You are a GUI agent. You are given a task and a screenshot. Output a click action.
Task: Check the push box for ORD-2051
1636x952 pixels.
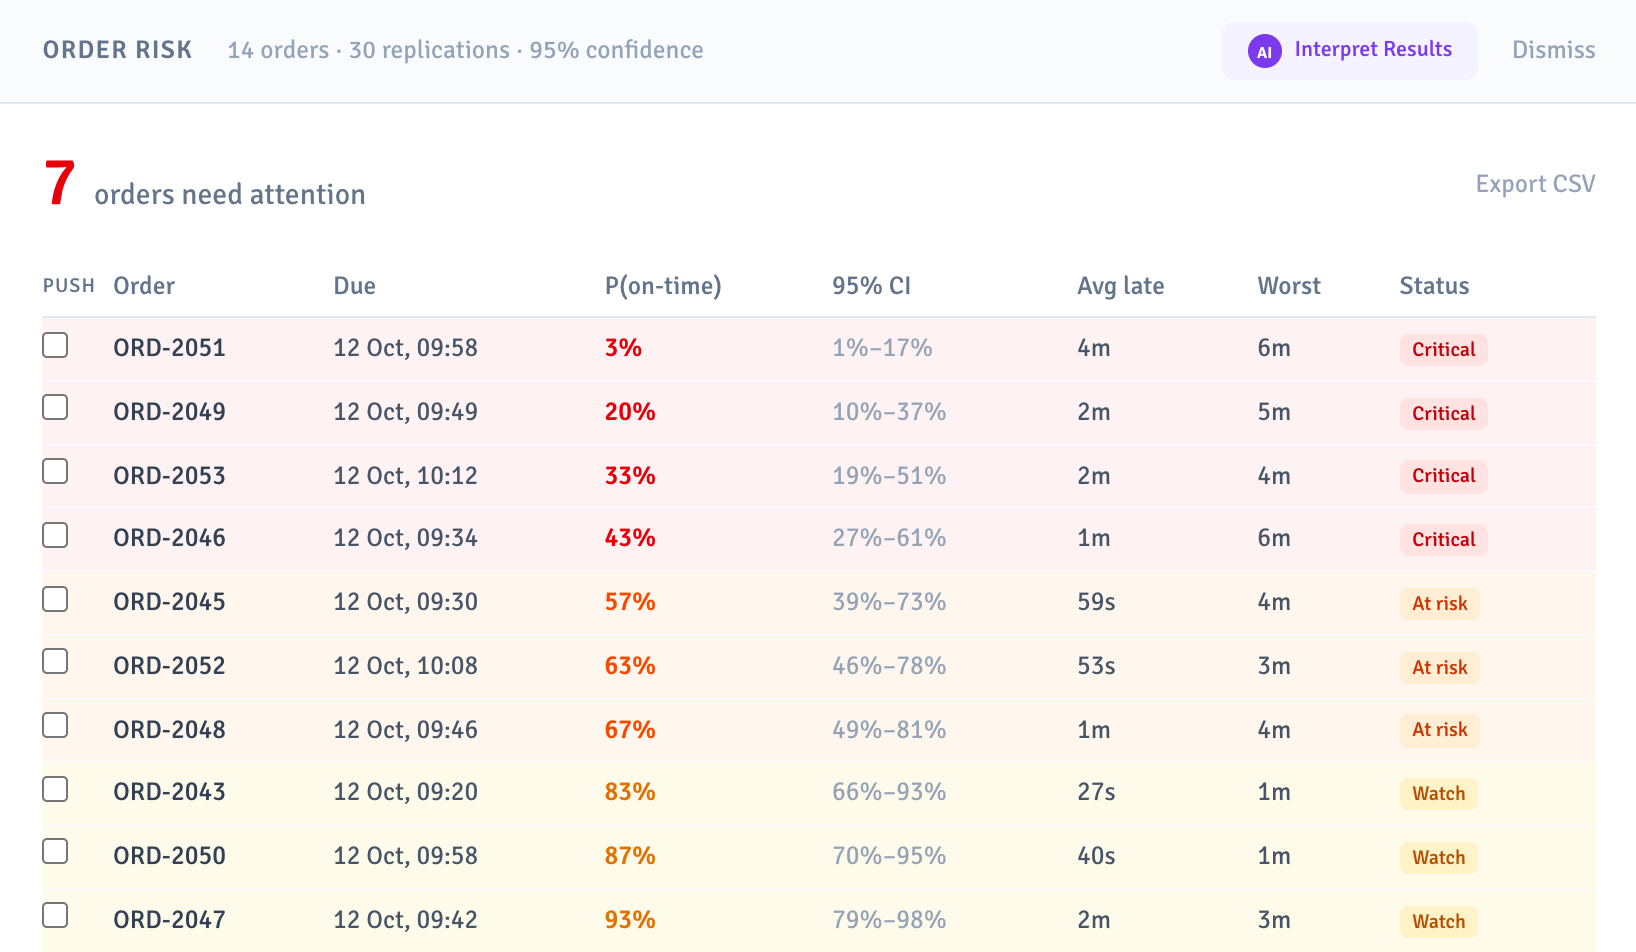(x=55, y=345)
